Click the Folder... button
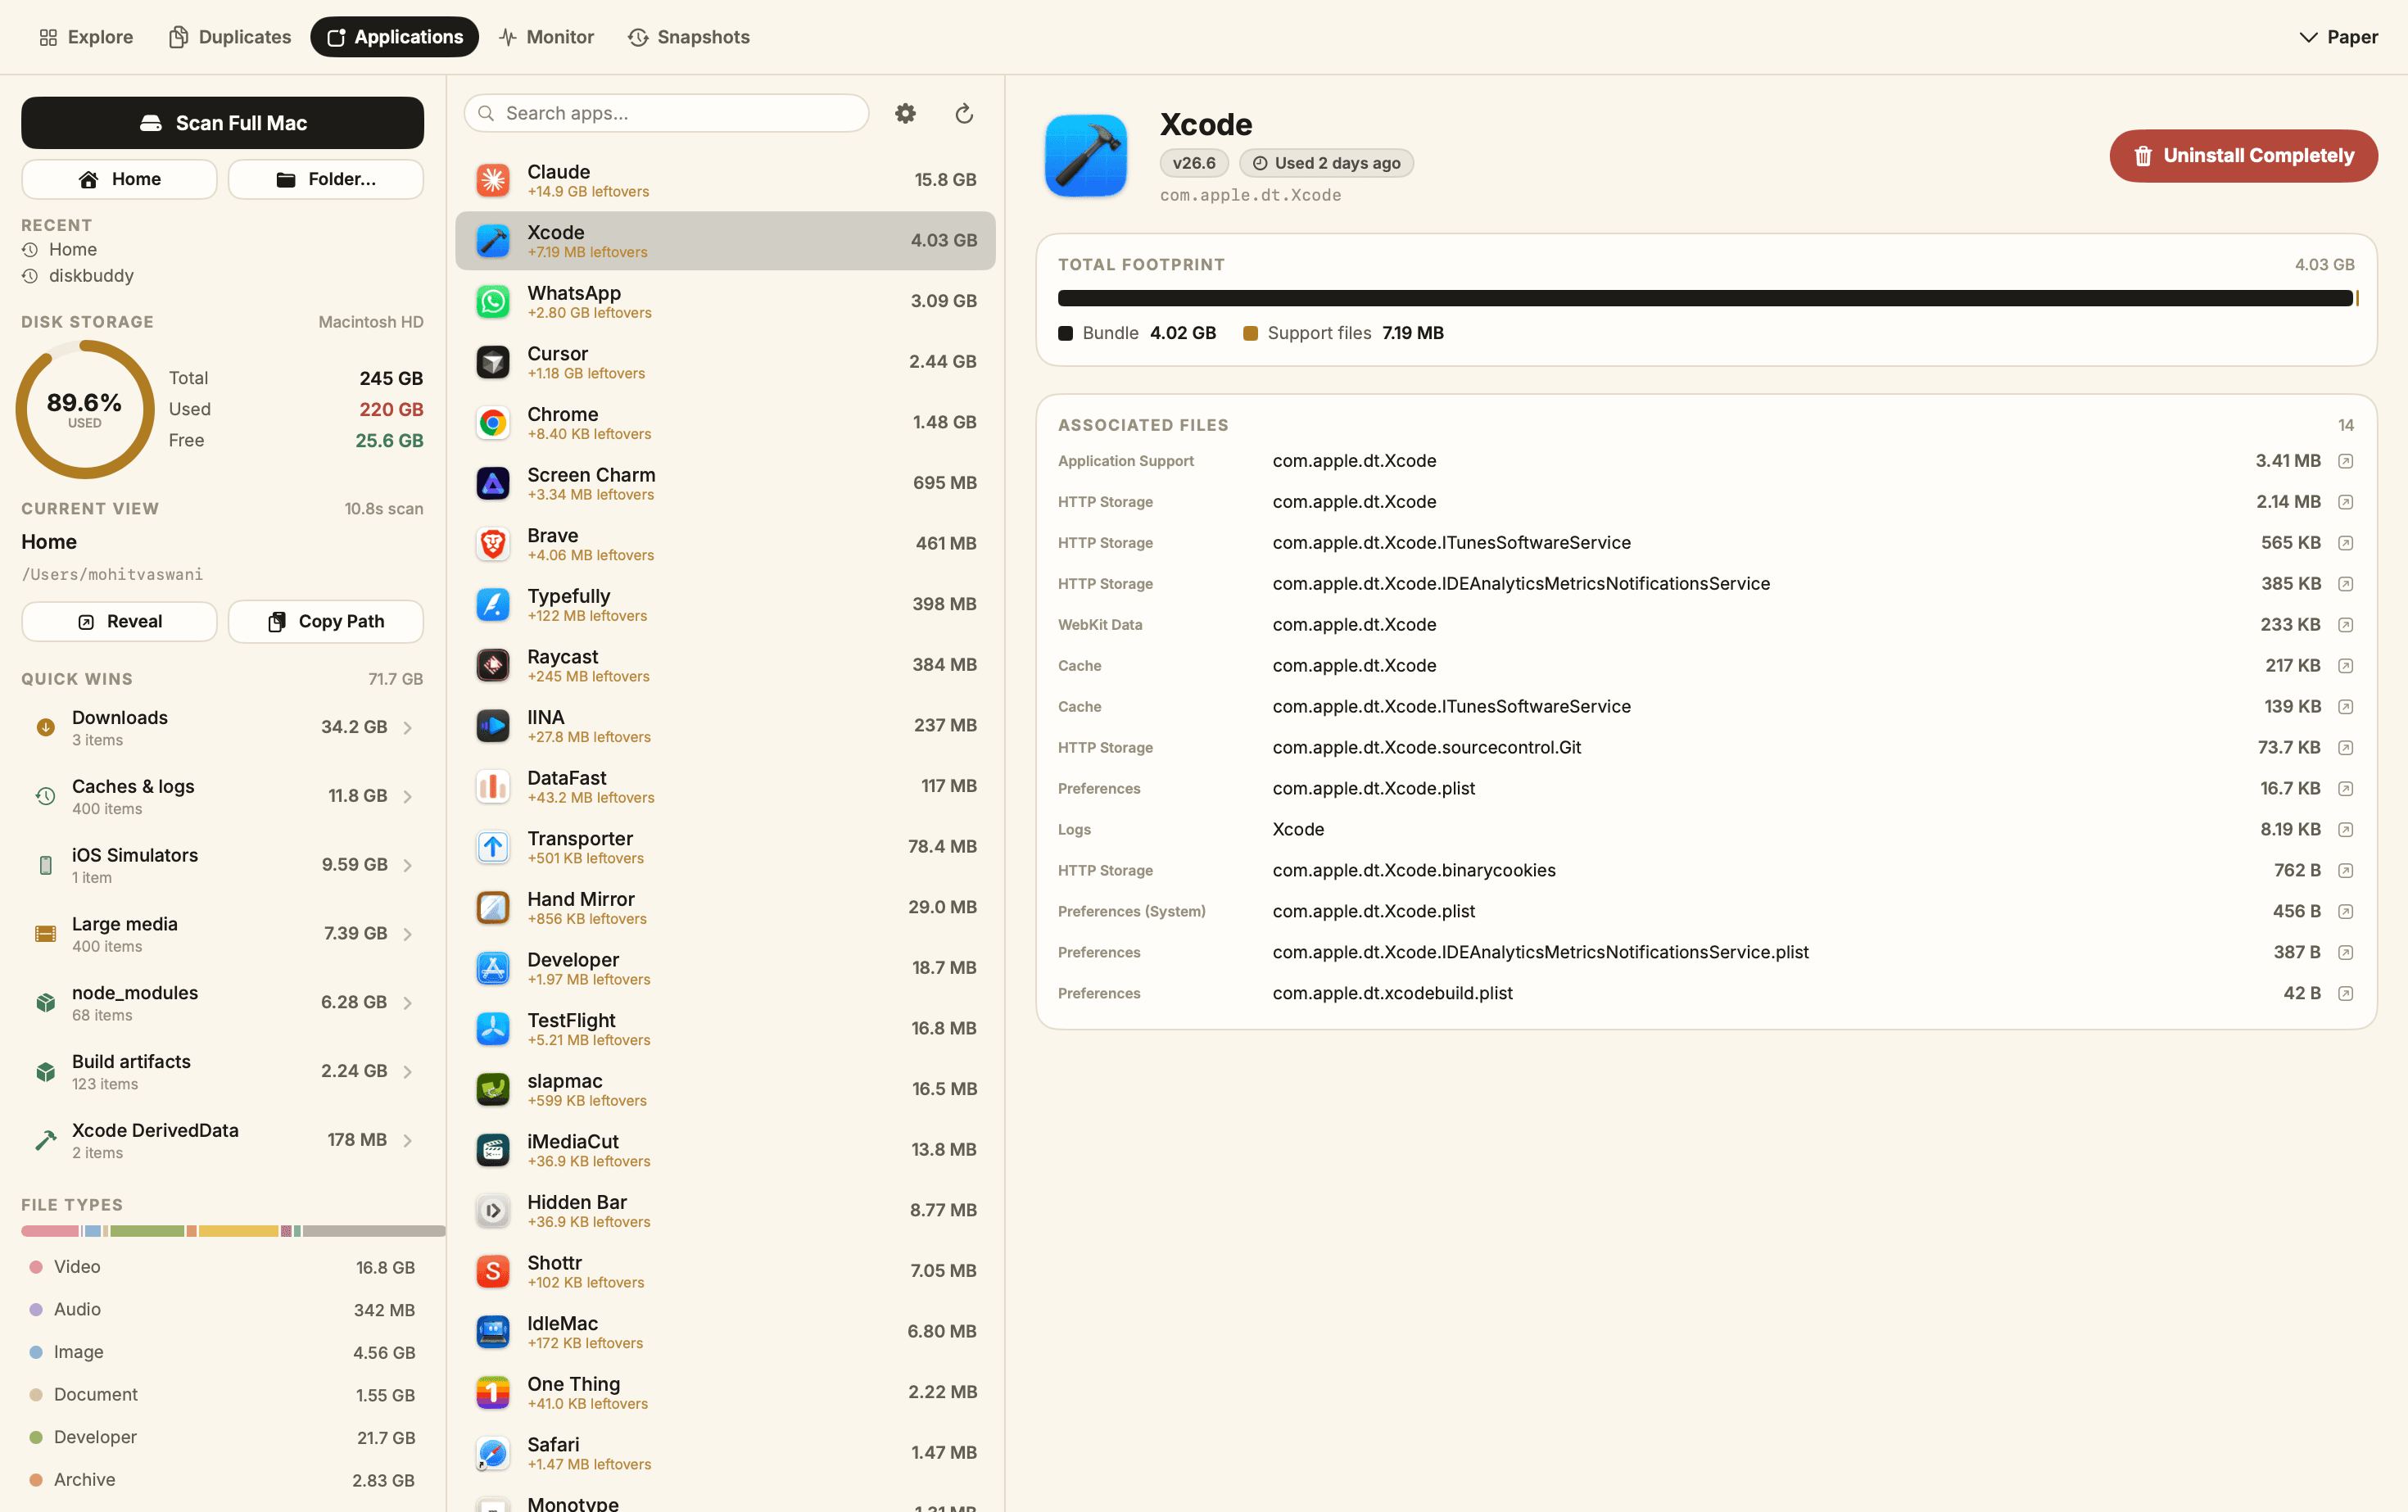2408x1512 pixels. coord(326,179)
